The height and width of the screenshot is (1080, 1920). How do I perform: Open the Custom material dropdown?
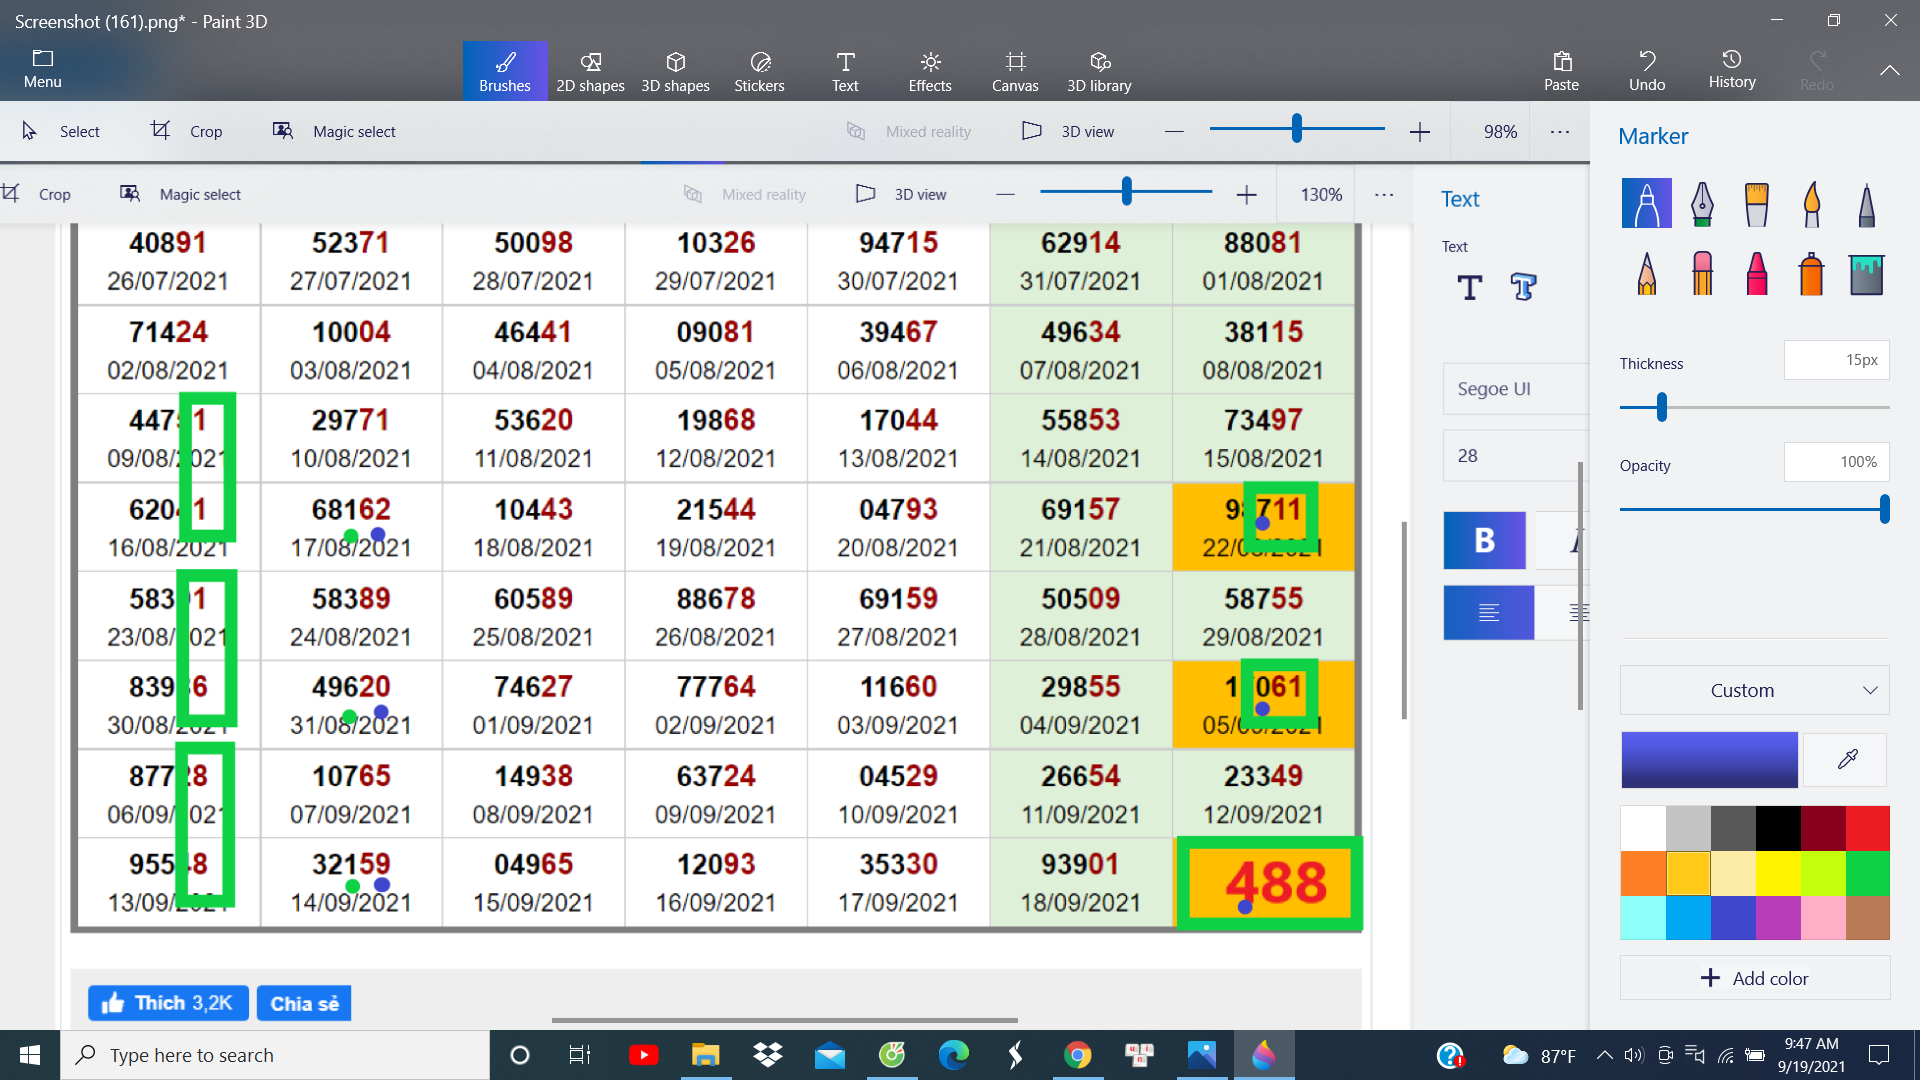point(1755,690)
